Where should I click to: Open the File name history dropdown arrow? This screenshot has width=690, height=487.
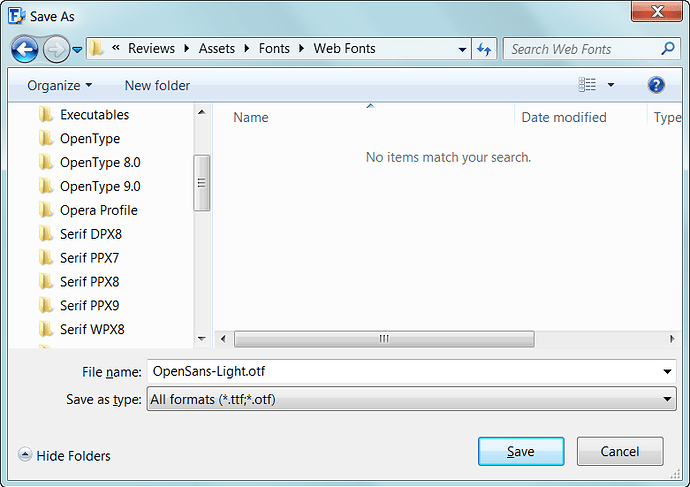pos(668,372)
